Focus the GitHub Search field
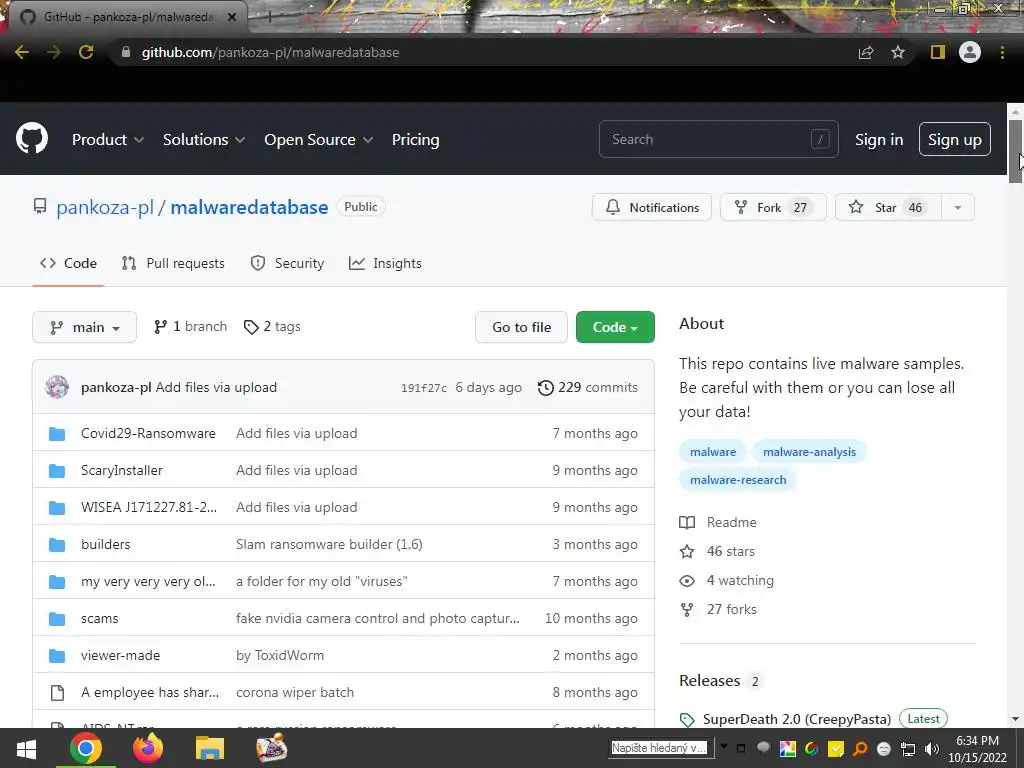 718,139
